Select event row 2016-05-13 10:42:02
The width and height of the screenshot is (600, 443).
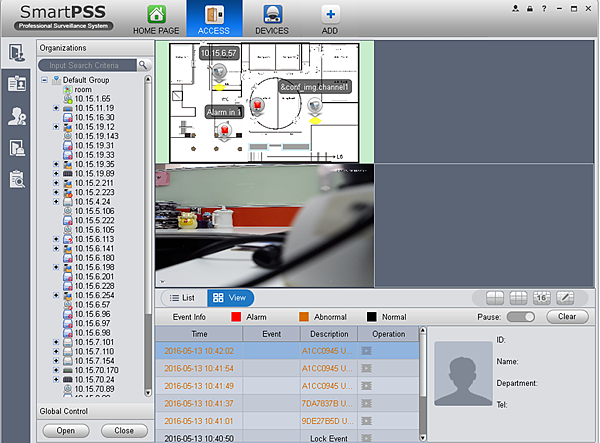click(x=287, y=351)
